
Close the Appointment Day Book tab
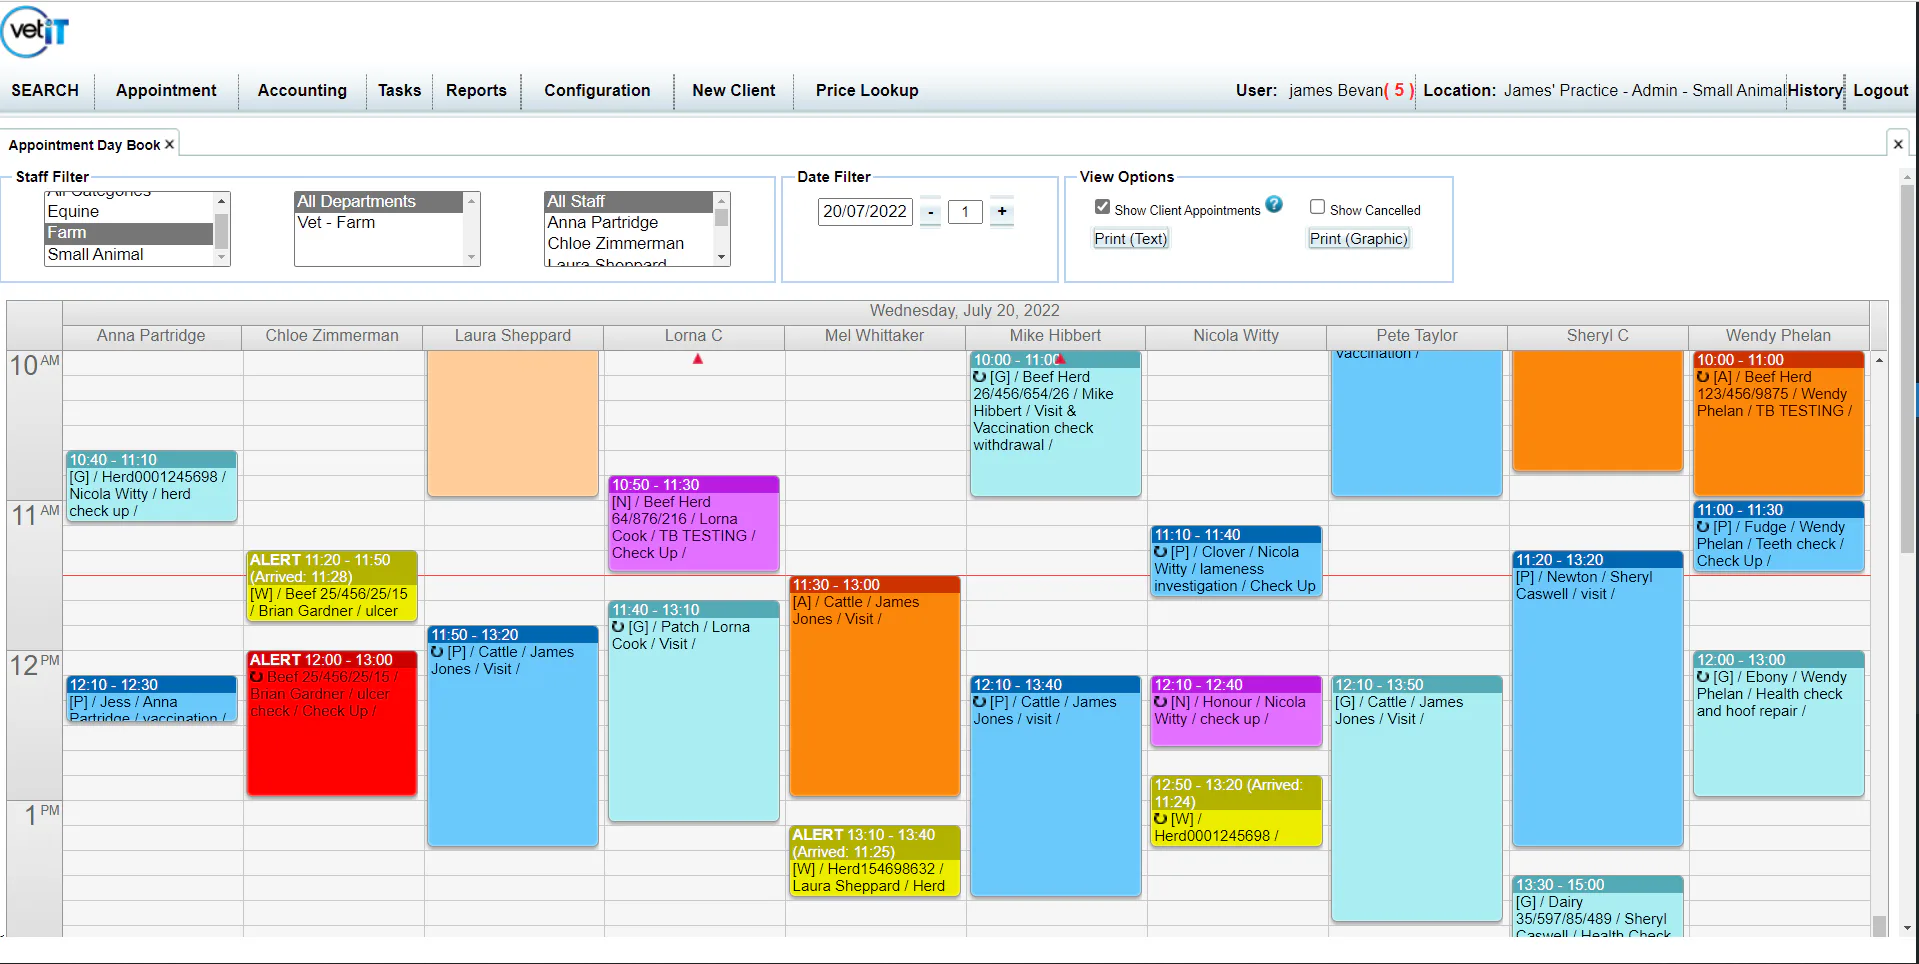coord(169,144)
